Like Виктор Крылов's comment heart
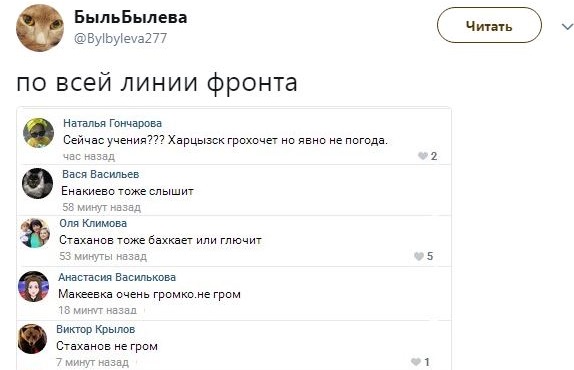This screenshot has height=370, width=574. coord(416,362)
